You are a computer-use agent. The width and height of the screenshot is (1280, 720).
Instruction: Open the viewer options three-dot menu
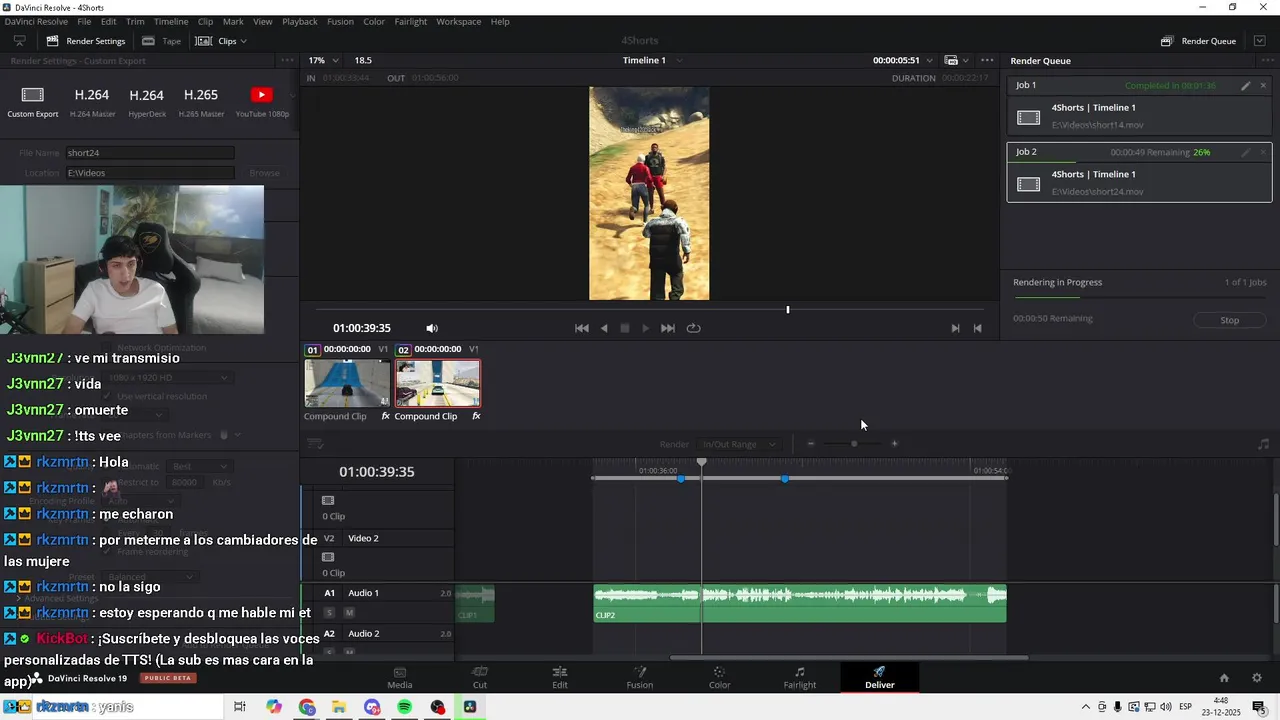coord(987,60)
